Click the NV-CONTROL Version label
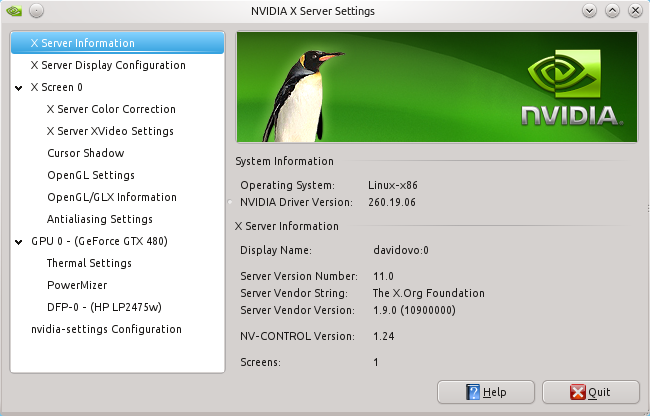Image resolution: width=650 pixels, height=416 pixels. (297, 336)
